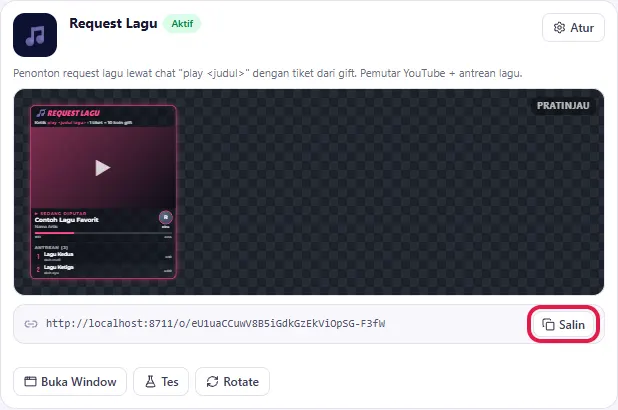Click Contoh Lagu Favorit song title
The width and height of the screenshot is (618, 410).
[67, 220]
